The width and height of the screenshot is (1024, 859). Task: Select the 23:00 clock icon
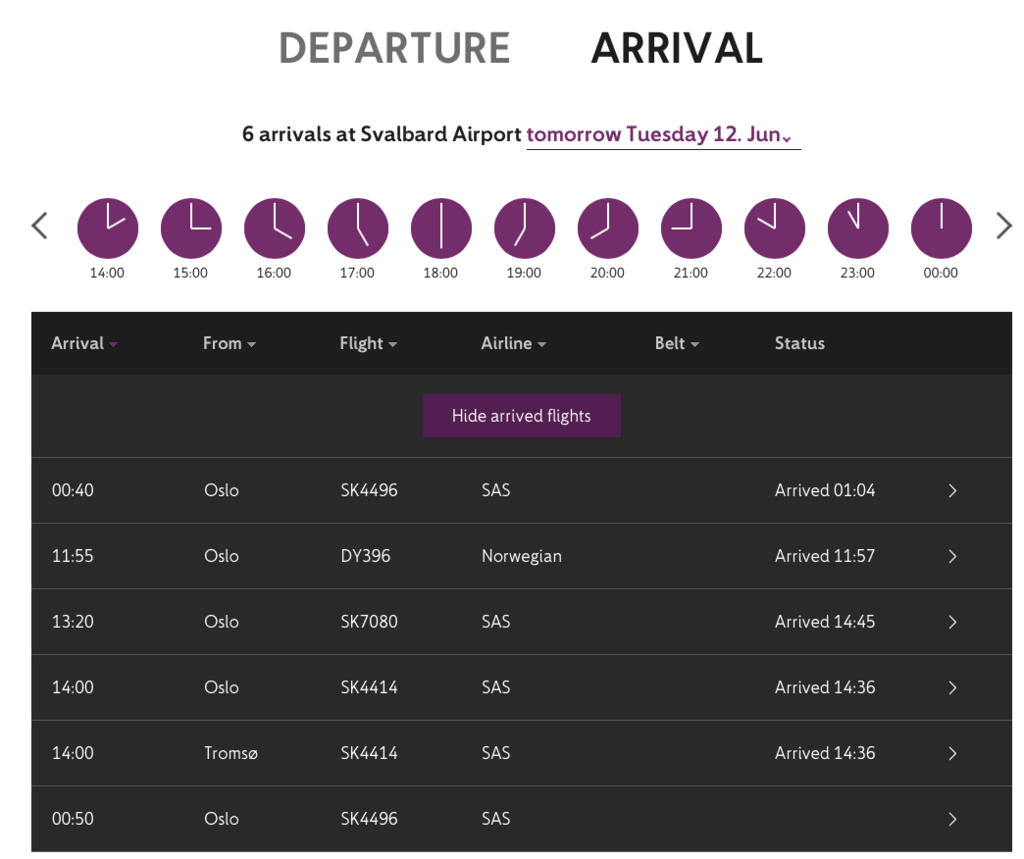857,228
